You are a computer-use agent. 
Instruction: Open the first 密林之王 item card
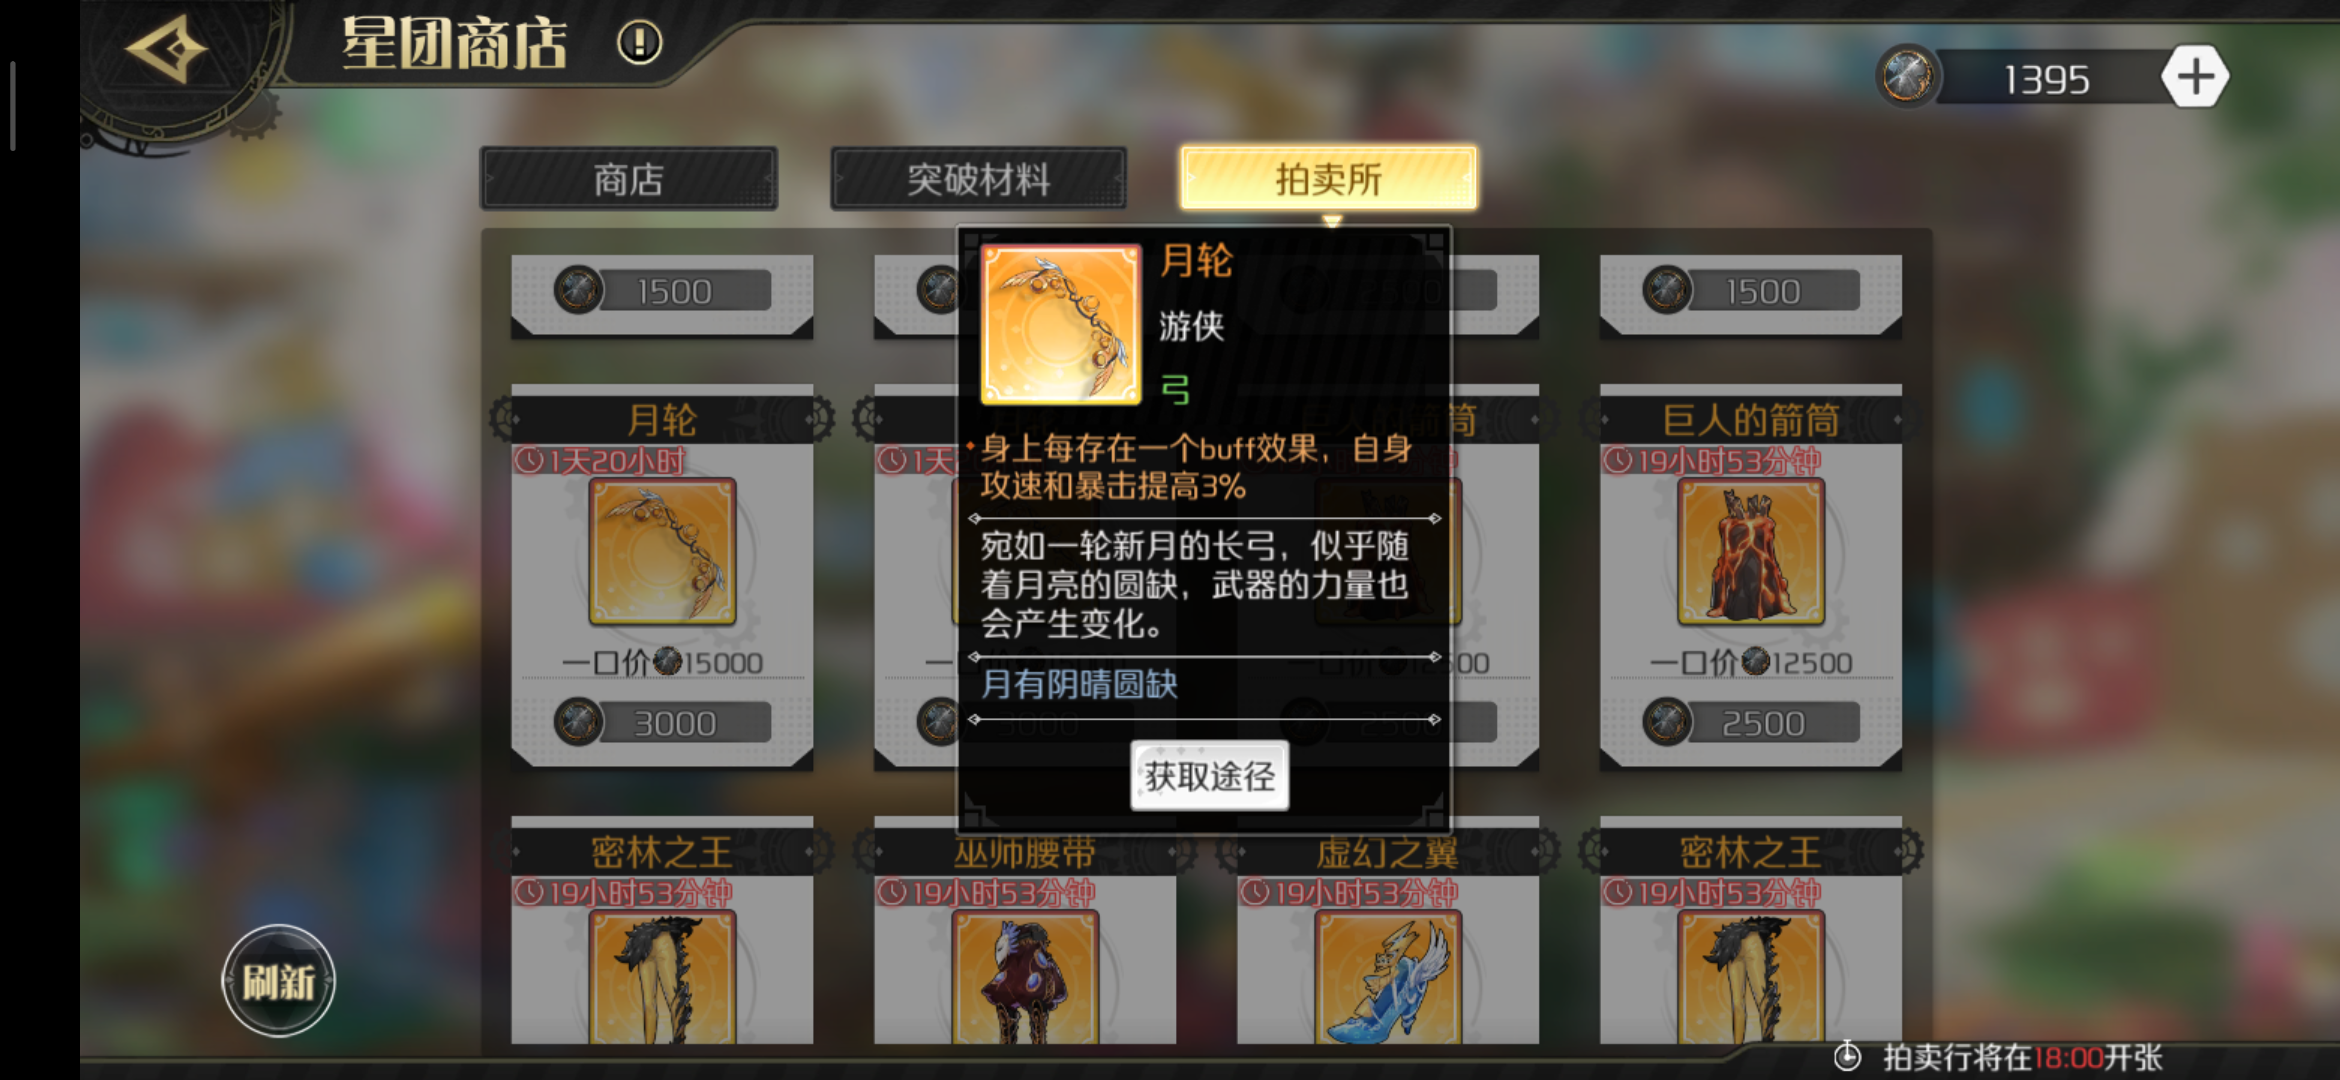(x=662, y=931)
